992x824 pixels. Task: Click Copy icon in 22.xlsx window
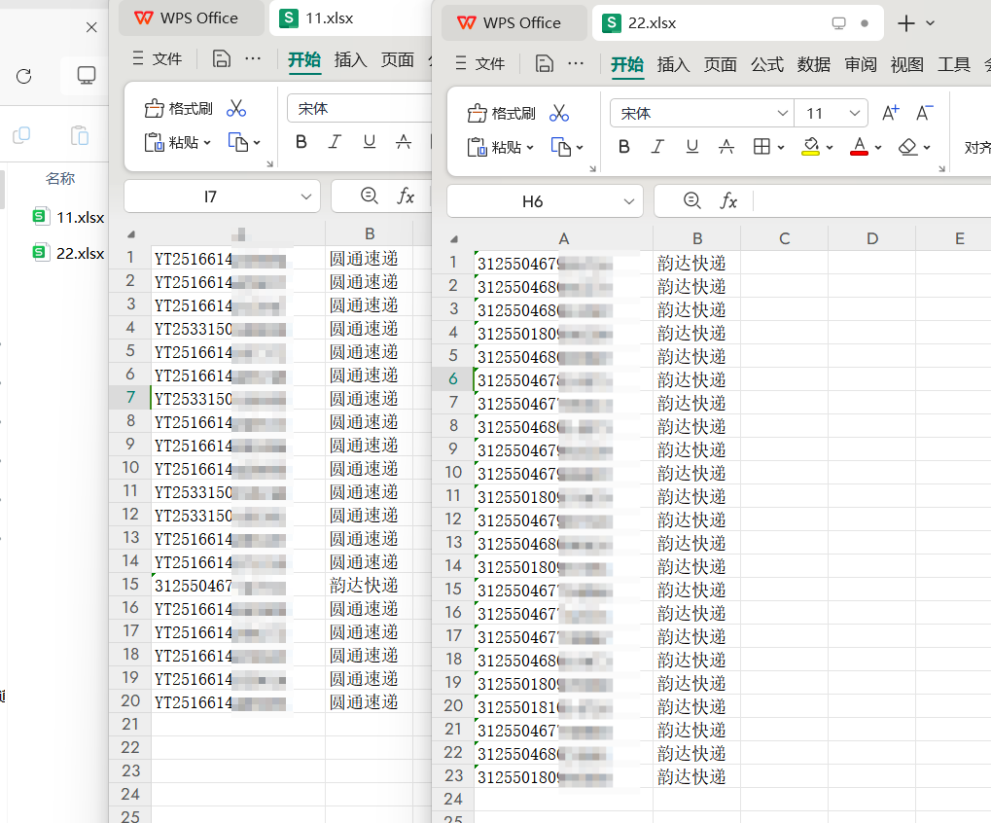click(561, 147)
